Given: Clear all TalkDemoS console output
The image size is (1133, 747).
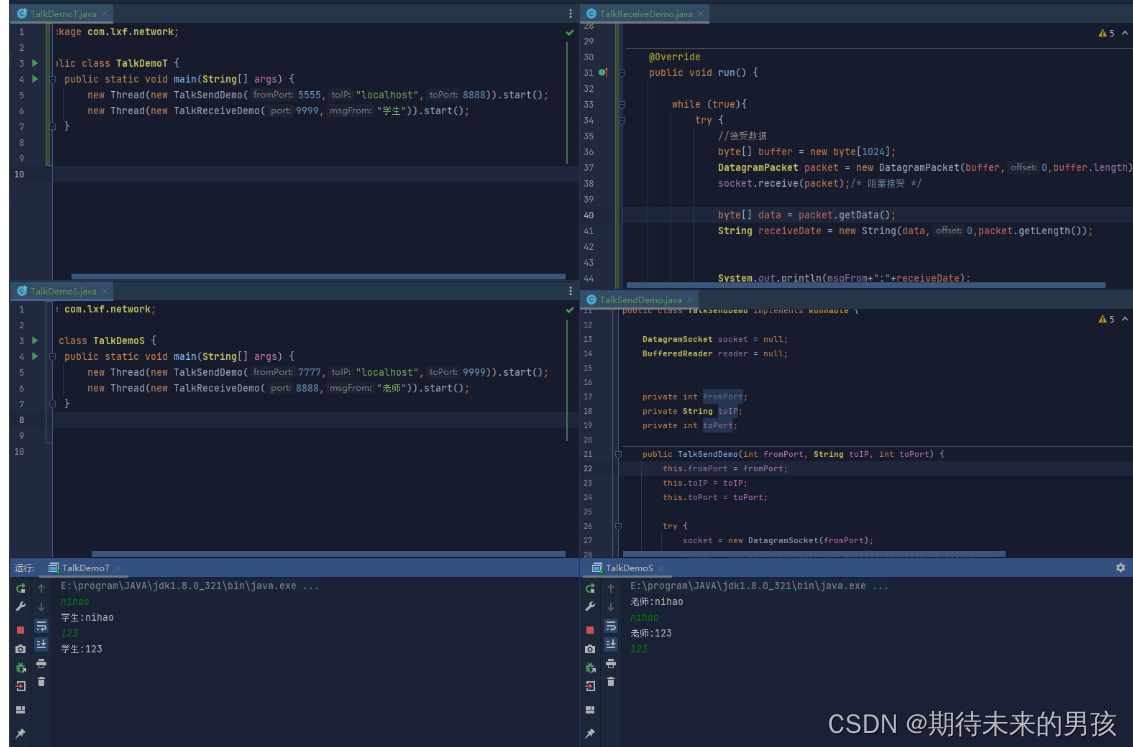Looking at the screenshot, I should (611, 681).
